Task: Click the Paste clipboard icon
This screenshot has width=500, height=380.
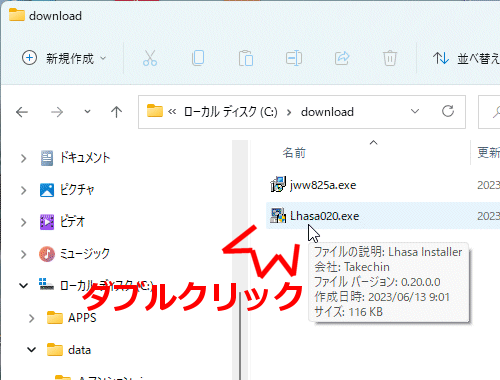Action: 246,58
